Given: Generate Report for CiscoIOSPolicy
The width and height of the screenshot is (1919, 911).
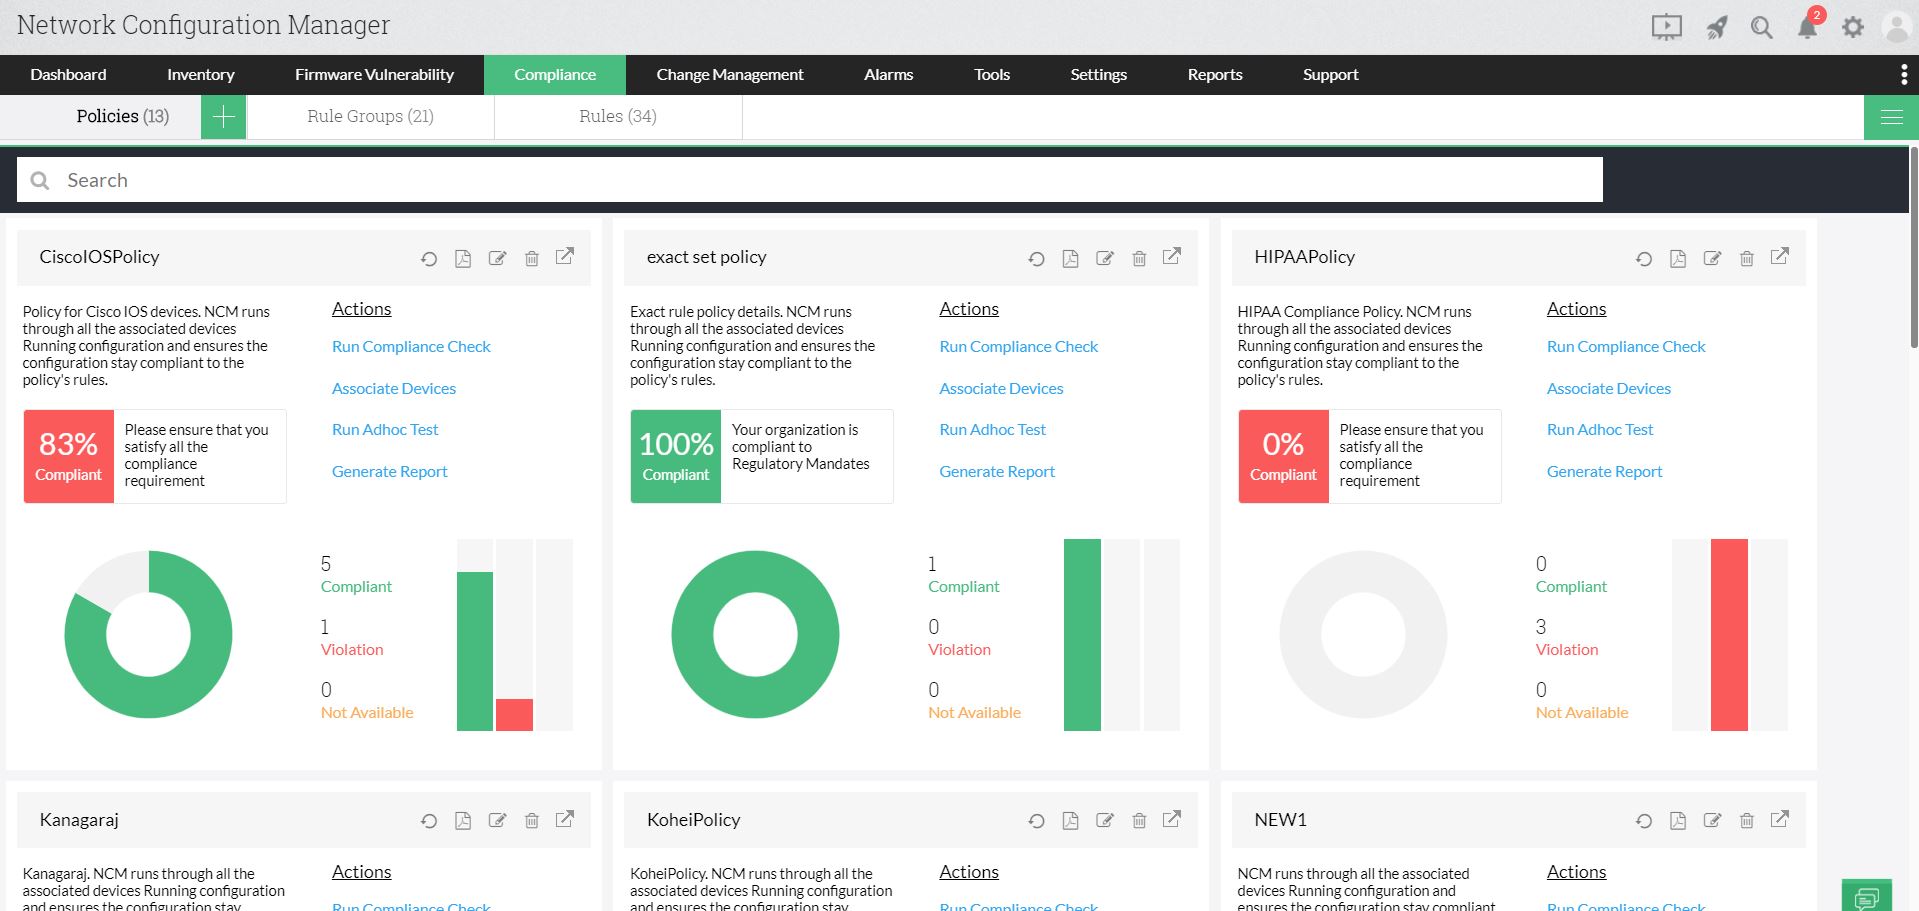Looking at the screenshot, I should point(389,472).
